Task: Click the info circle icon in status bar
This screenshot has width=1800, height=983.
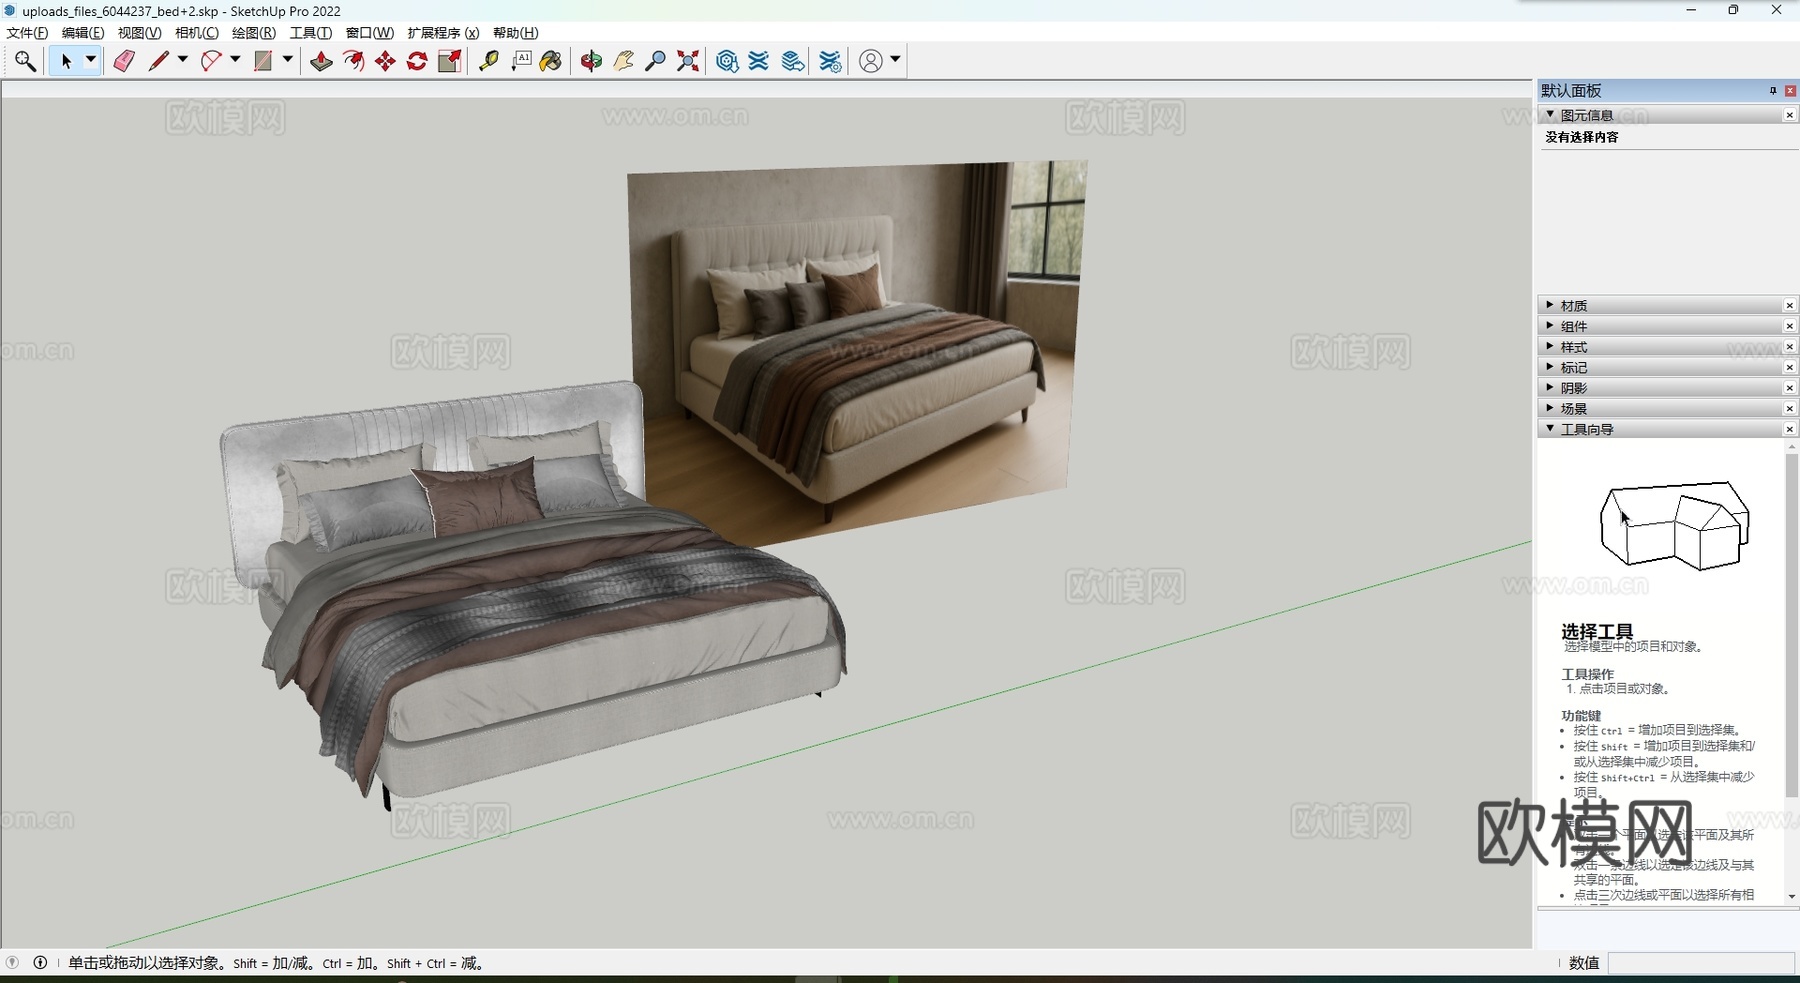Action: pos(40,963)
